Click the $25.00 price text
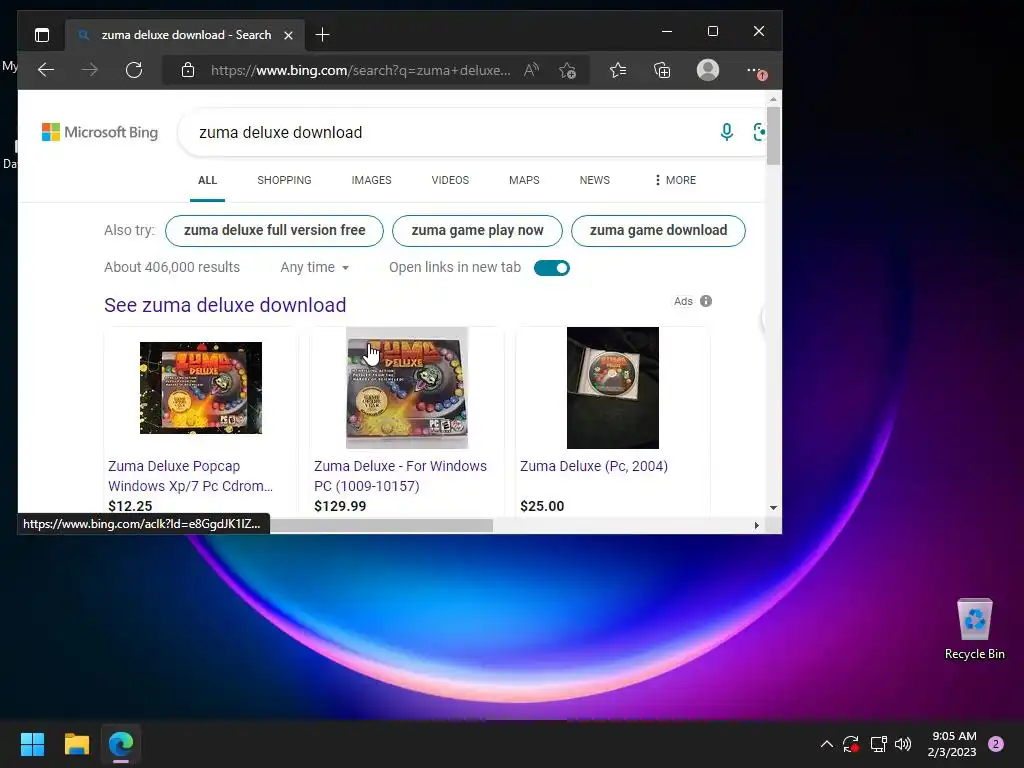 click(x=542, y=506)
